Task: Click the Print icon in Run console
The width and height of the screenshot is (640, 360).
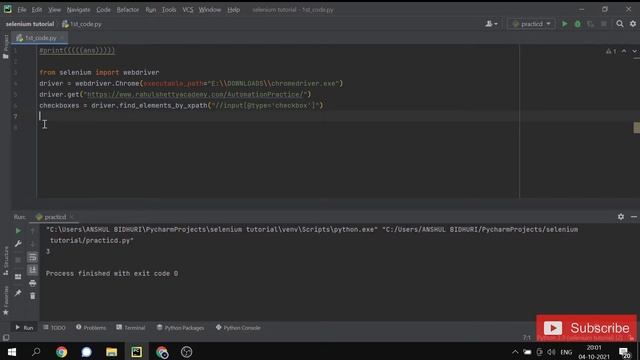Action: (x=33, y=283)
